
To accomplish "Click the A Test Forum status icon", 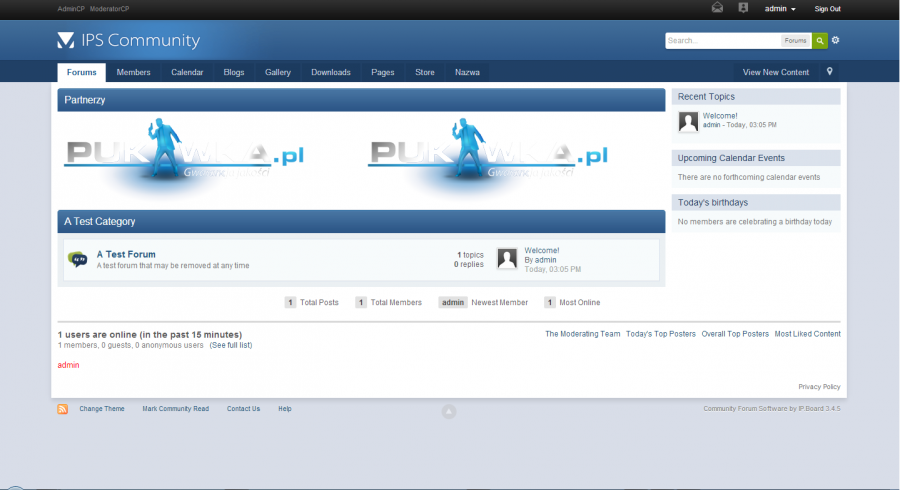I will tap(77, 259).
